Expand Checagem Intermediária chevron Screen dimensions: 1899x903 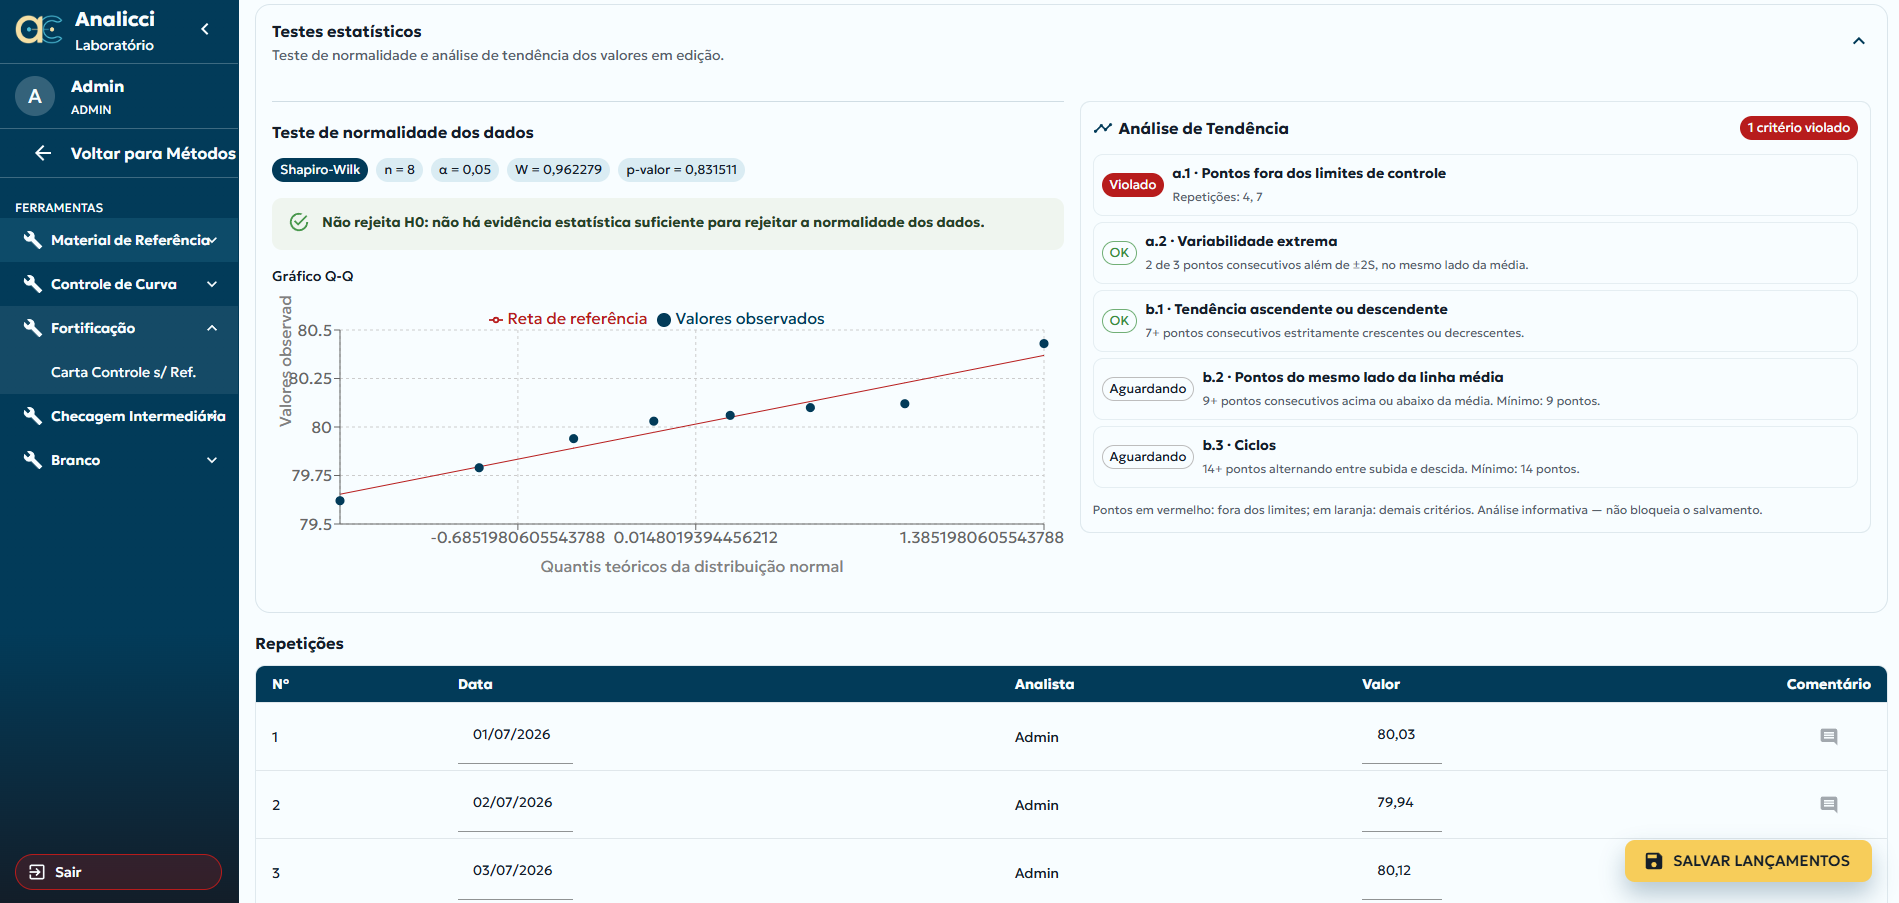tap(212, 416)
